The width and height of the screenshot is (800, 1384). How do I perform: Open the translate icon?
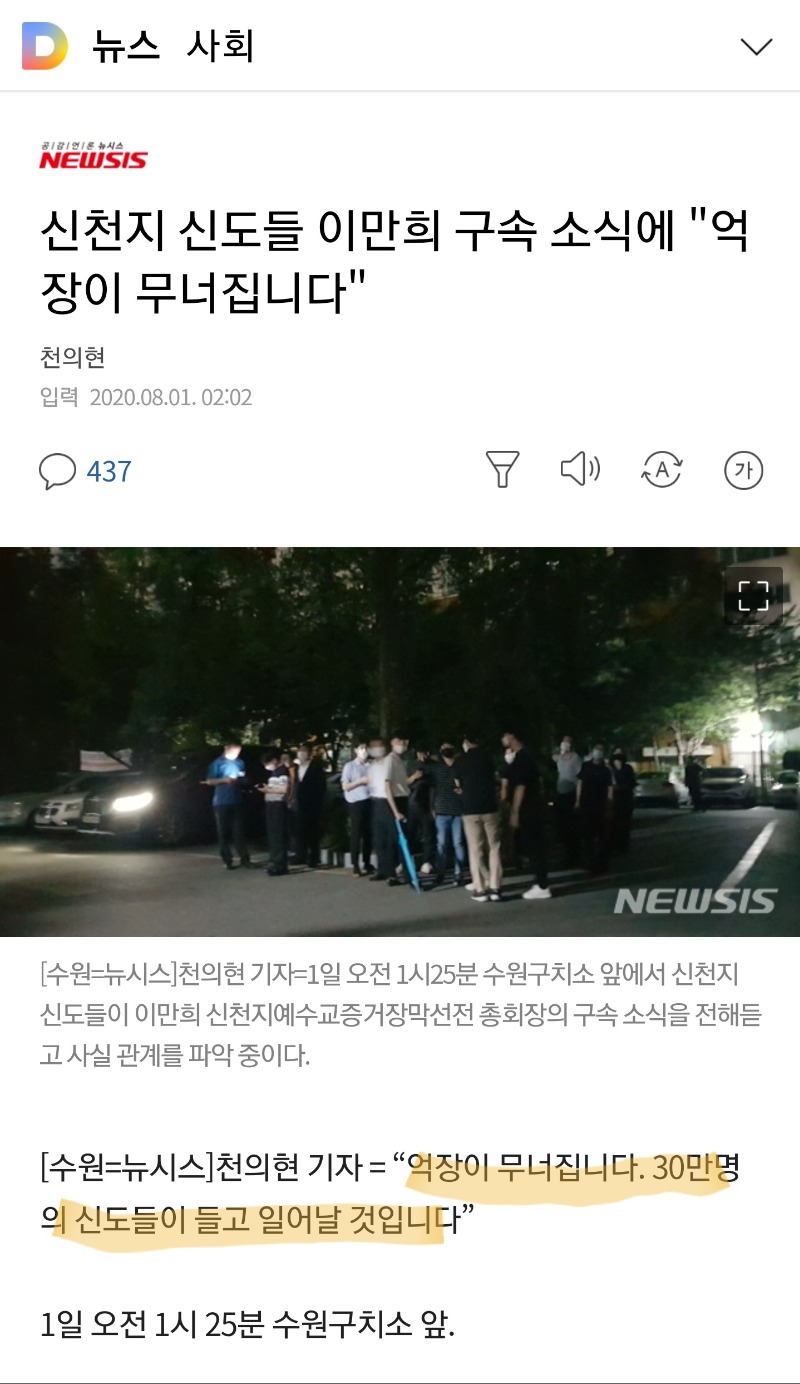pyautogui.click(x=661, y=469)
